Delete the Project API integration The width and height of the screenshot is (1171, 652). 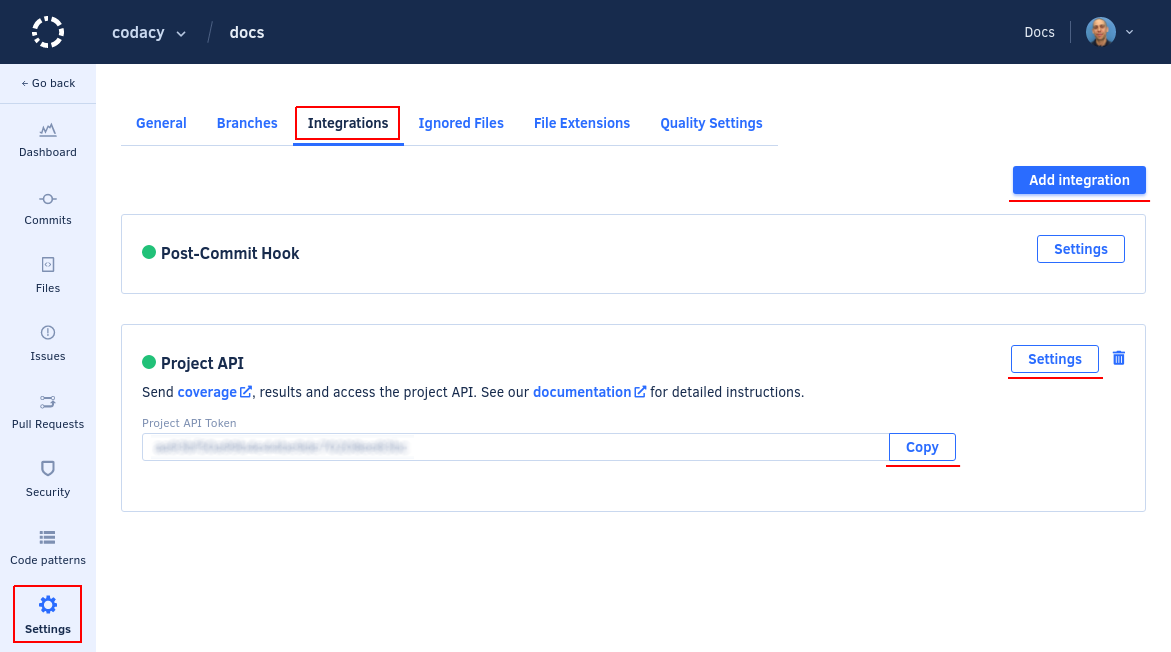[1118, 358]
